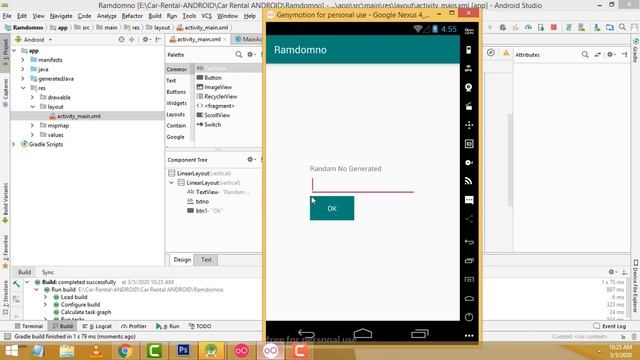Open Palette panel settings gear
The width and height of the screenshot is (640, 360).
click(250, 54)
